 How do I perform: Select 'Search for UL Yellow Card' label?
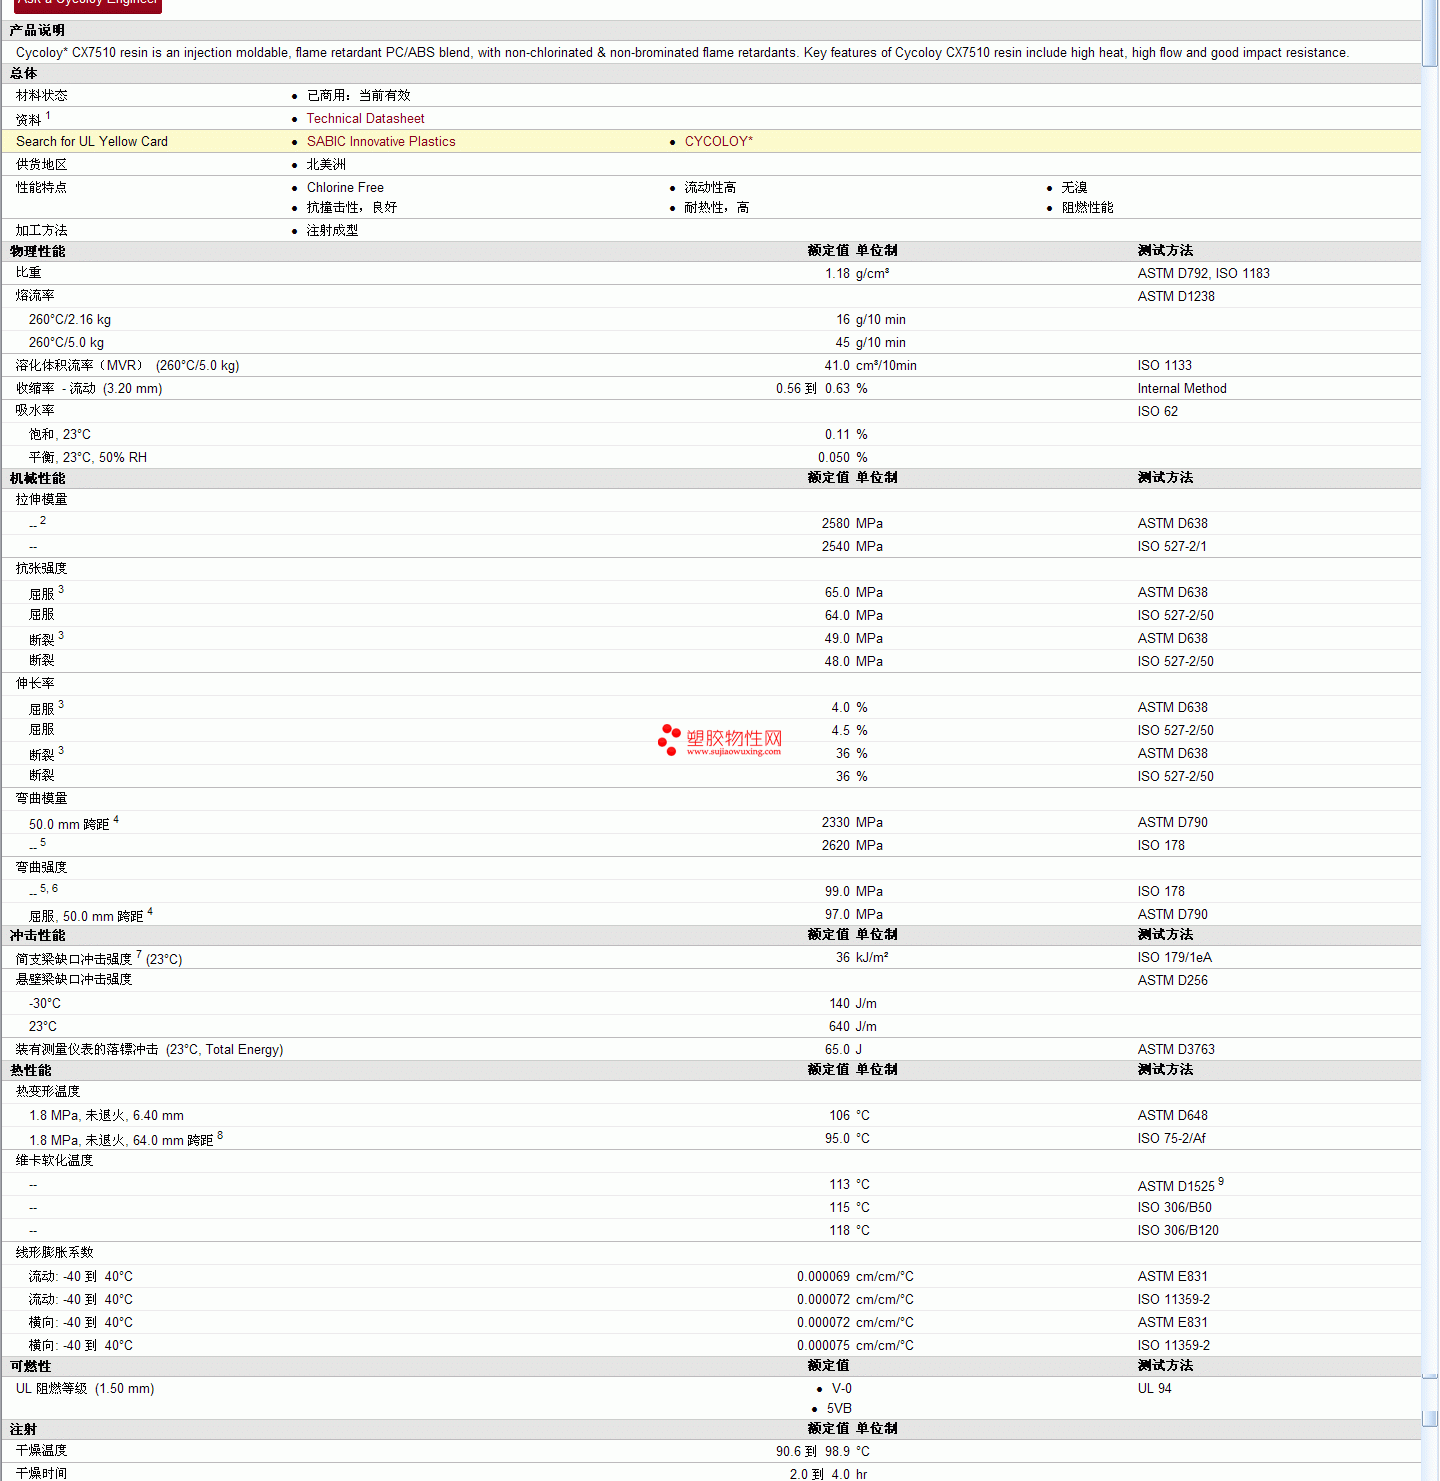[92, 141]
